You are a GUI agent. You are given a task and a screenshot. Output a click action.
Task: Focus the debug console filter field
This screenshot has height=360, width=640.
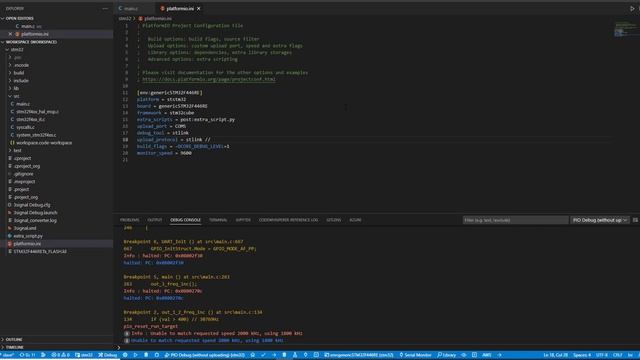point(516,220)
